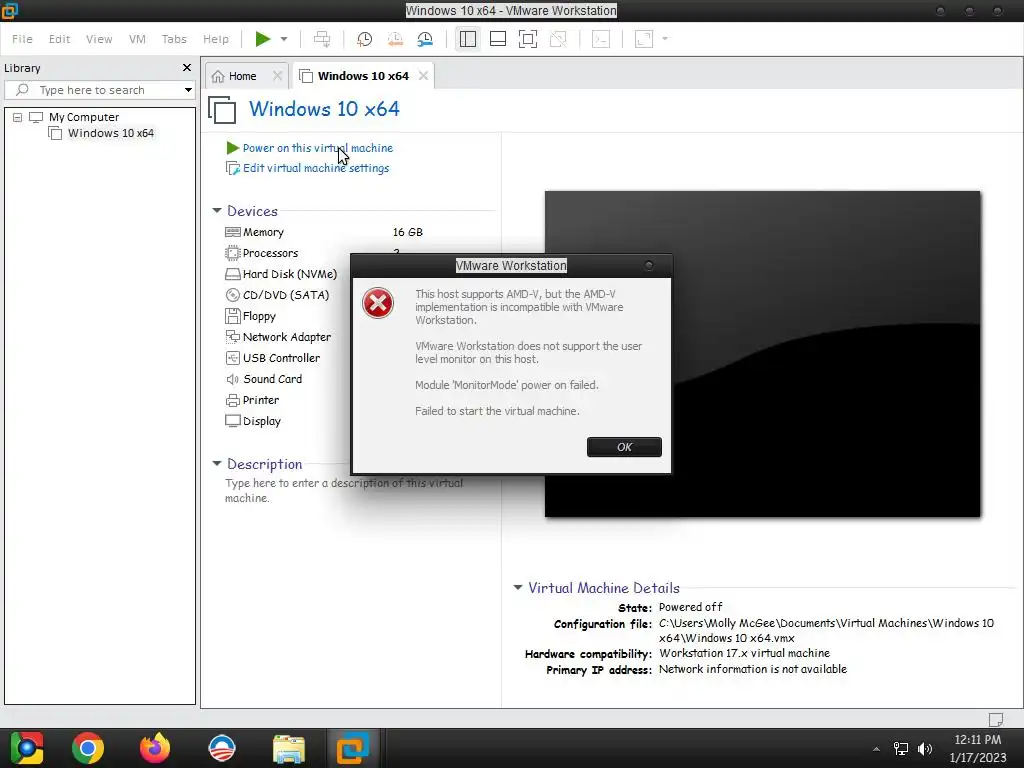Select the Processors device row
The width and height of the screenshot is (1024, 768).
click(270, 253)
